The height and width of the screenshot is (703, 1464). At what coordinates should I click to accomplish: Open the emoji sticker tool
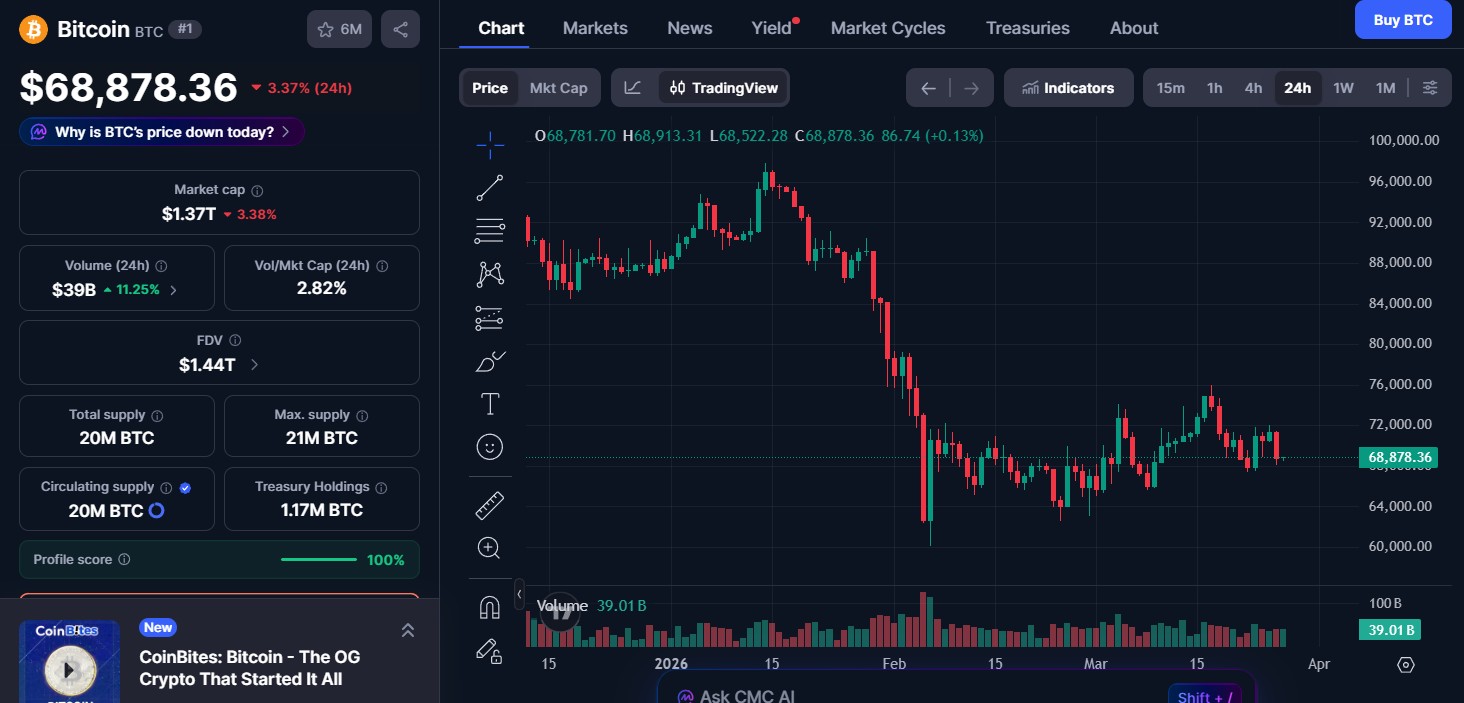pyautogui.click(x=489, y=447)
